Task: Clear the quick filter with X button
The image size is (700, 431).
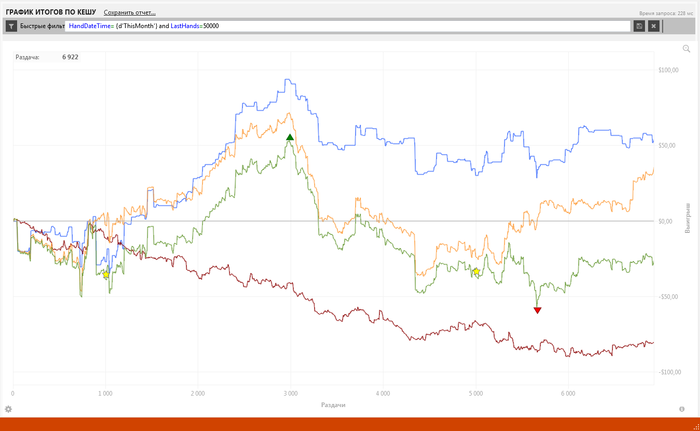Action: [x=654, y=25]
